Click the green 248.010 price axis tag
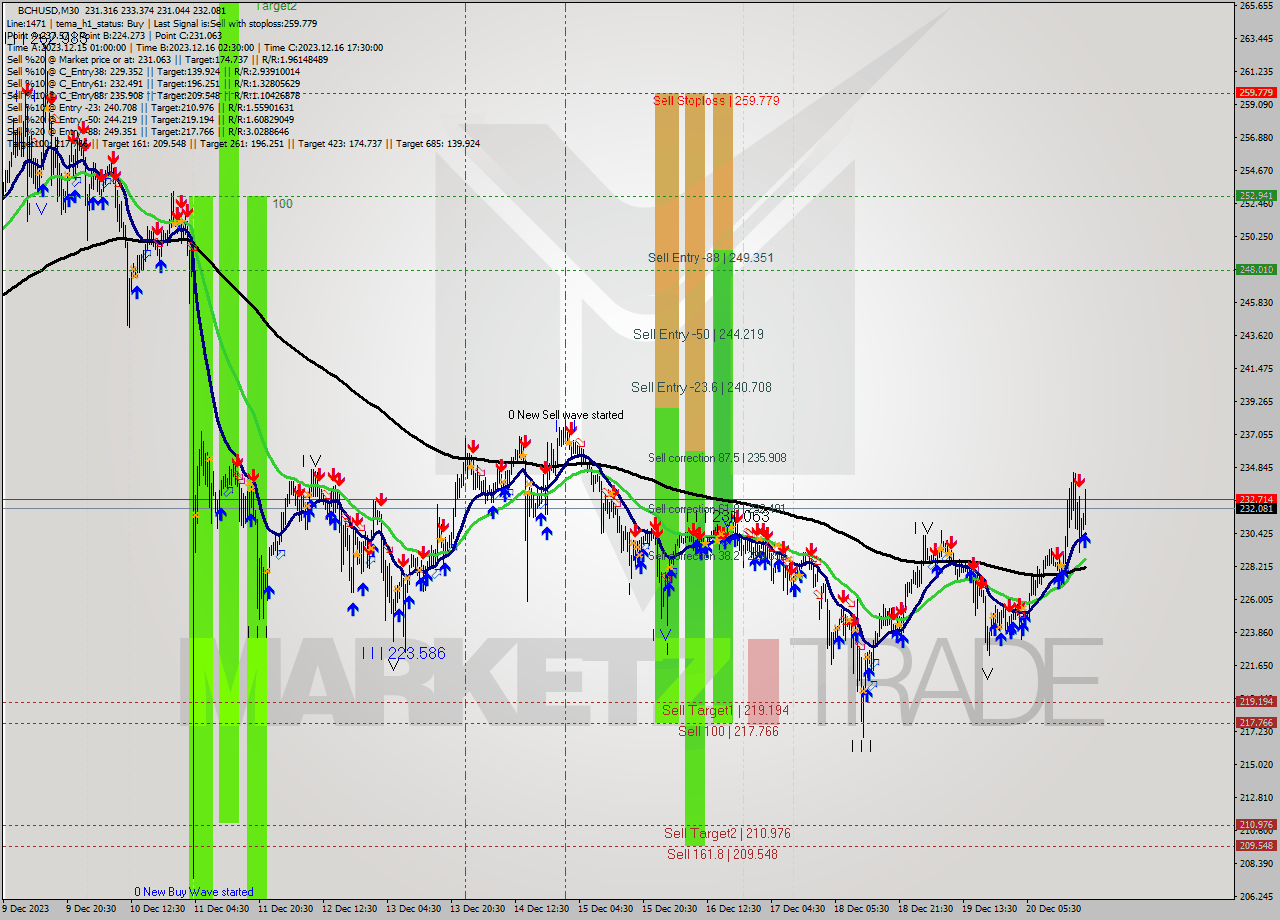Image resolution: width=1280 pixels, height=920 pixels. [1256, 269]
